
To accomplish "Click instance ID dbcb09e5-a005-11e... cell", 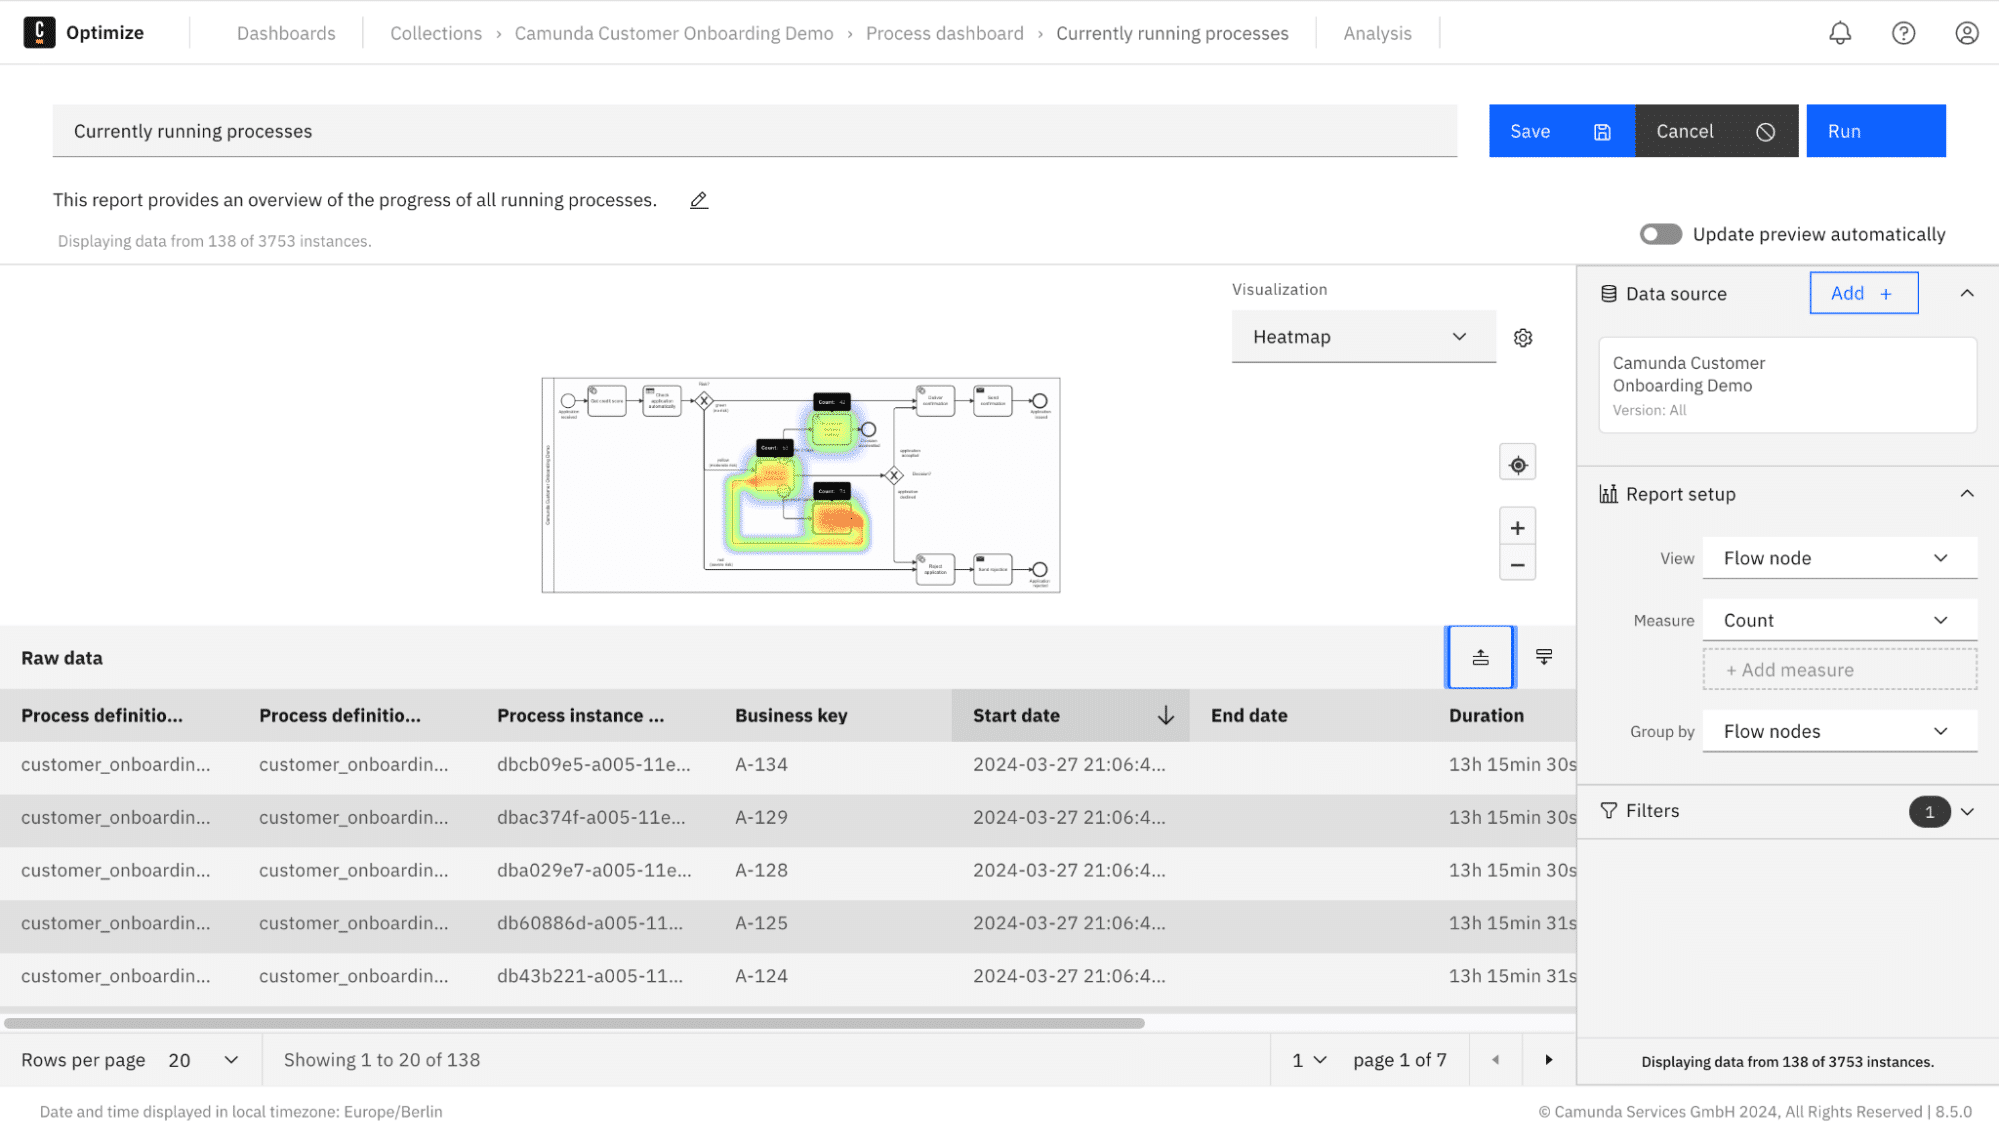I will point(593,764).
